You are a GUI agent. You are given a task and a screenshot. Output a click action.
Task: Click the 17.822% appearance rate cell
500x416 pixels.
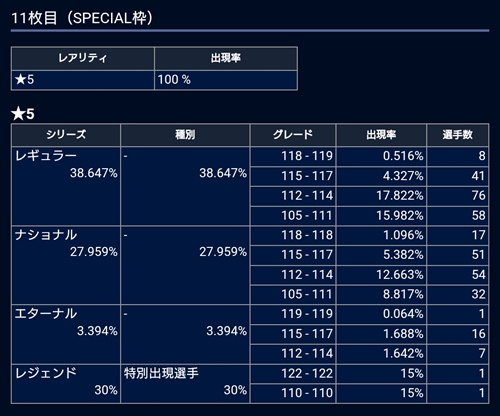point(381,196)
